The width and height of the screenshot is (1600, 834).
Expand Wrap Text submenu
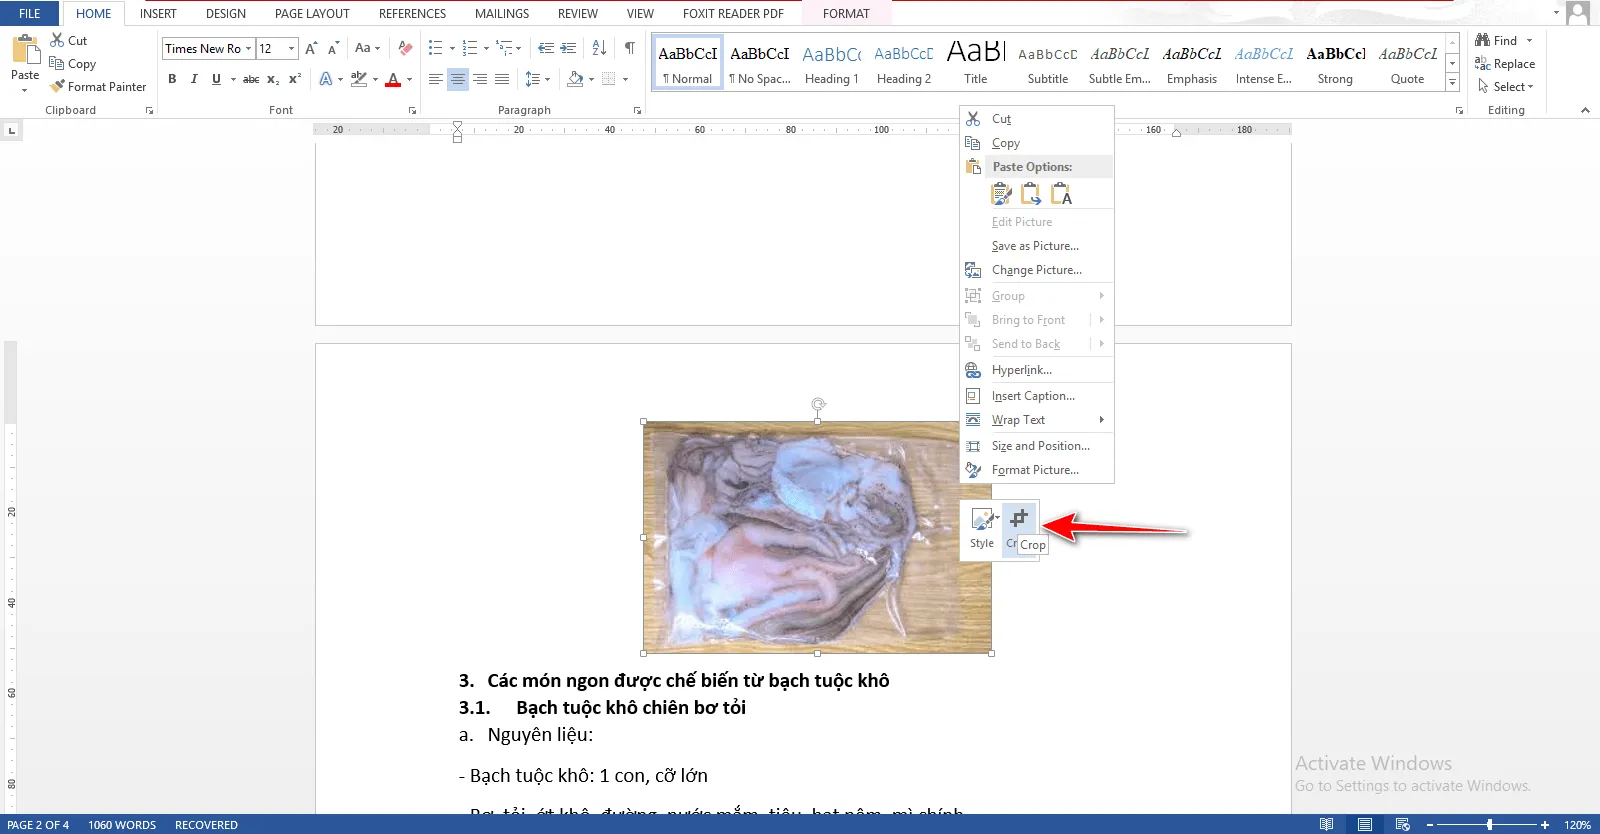(1037, 420)
